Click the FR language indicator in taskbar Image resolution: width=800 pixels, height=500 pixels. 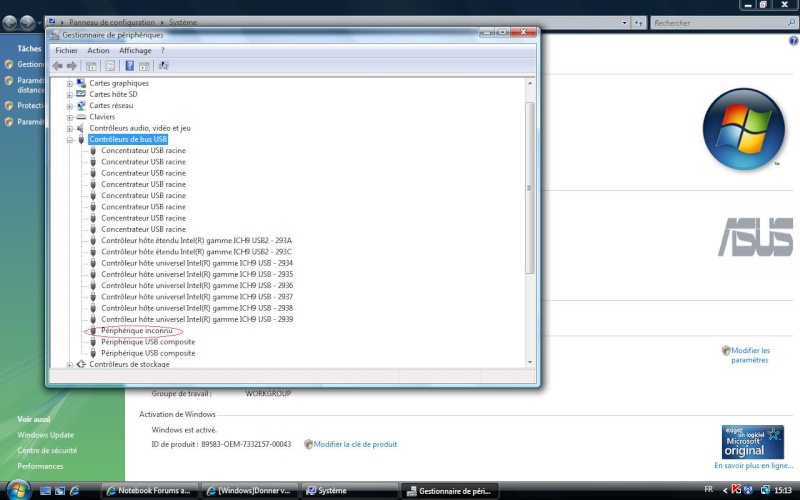tap(709, 489)
